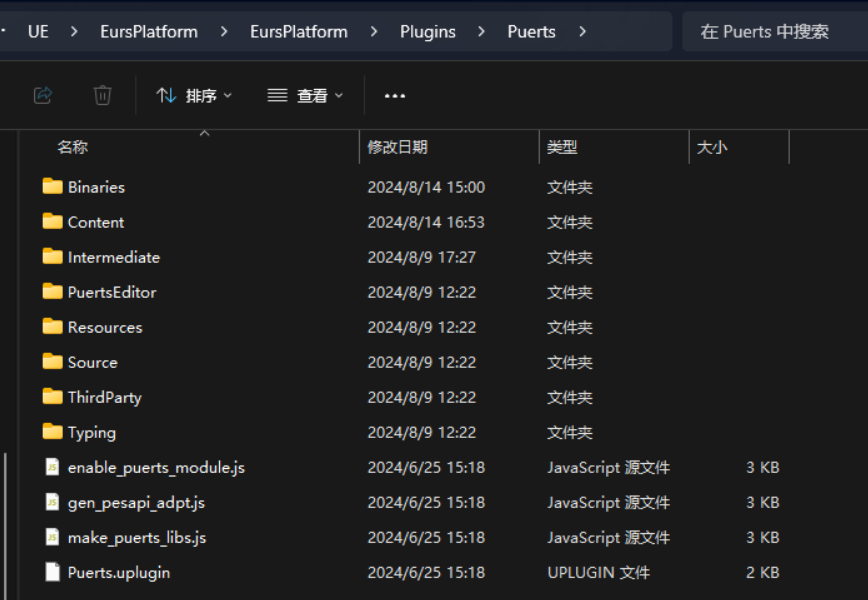Select the enable_puerts_module.js file name
The height and width of the screenshot is (600, 868).
point(156,468)
